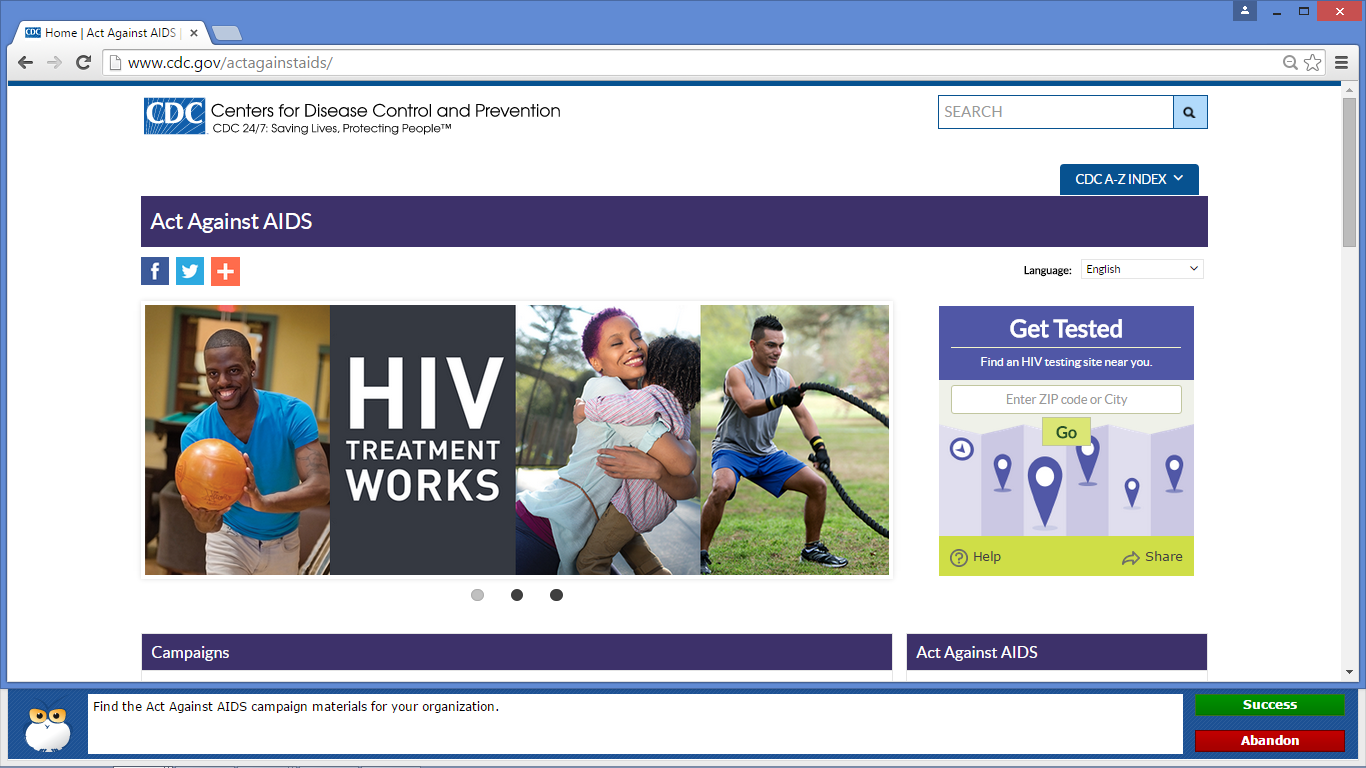Expand the CDC A-Z INDEX dropdown
Screen dimensions: 1366x768
(x=1129, y=179)
